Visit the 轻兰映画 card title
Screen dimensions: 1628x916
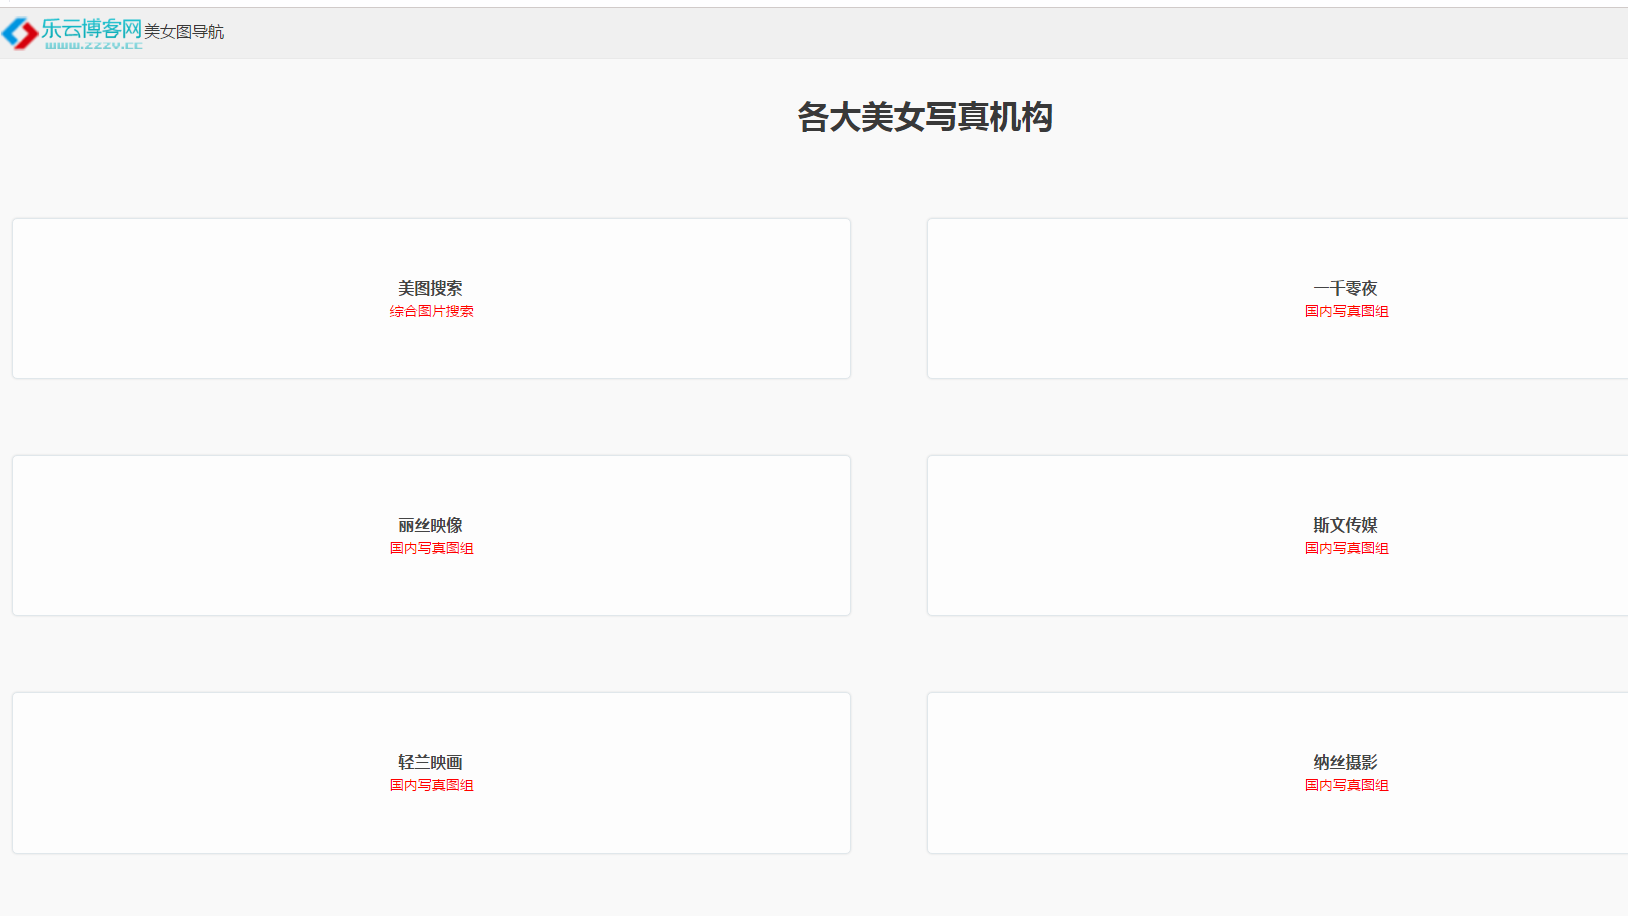[x=430, y=762]
